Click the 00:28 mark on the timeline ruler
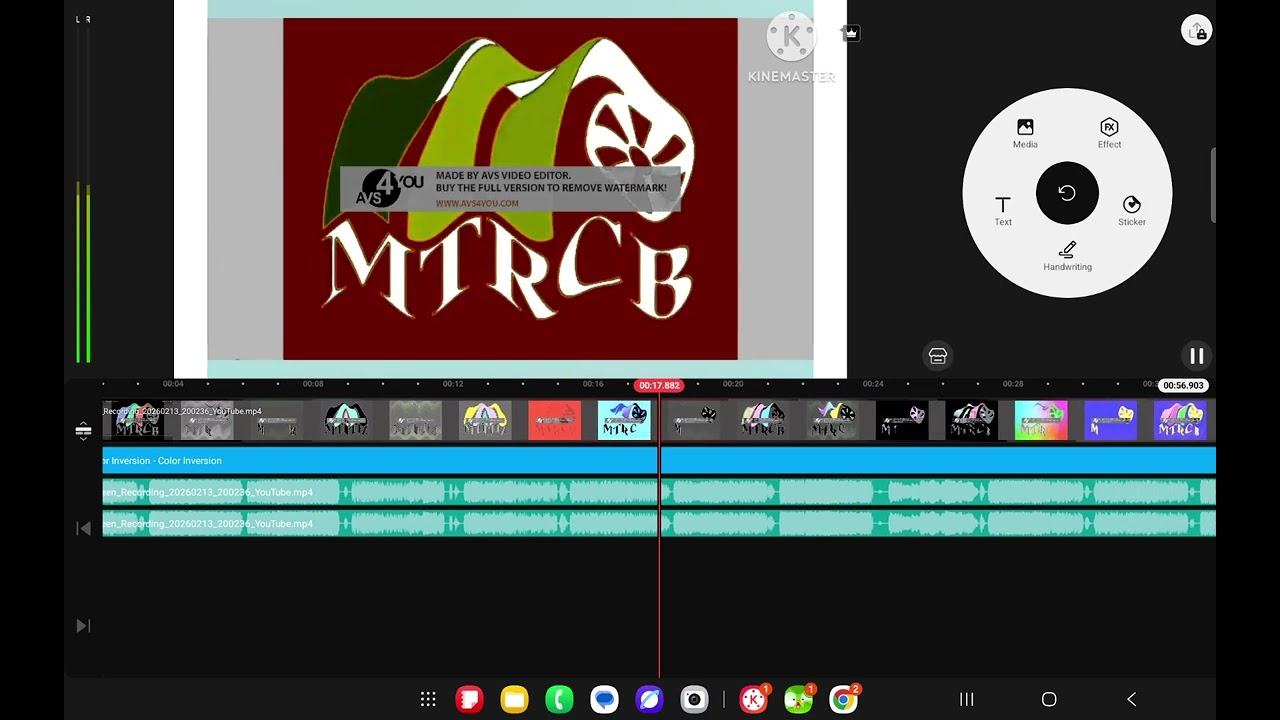The image size is (1280, 720). tap(1013, 384)
